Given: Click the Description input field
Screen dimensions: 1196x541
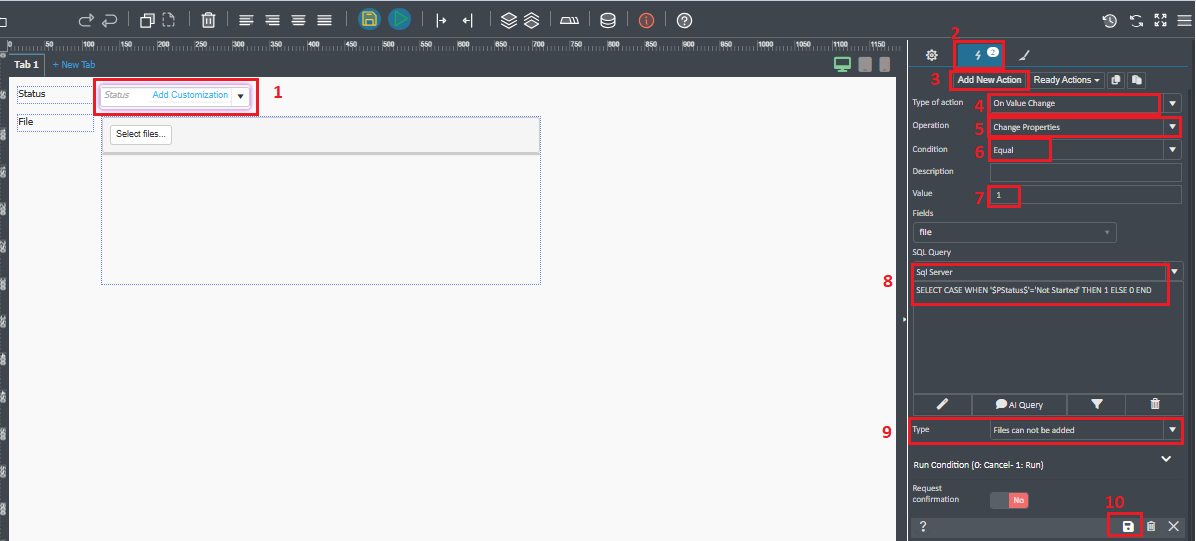Looking at the screenshot, I should pos(1085,172).
